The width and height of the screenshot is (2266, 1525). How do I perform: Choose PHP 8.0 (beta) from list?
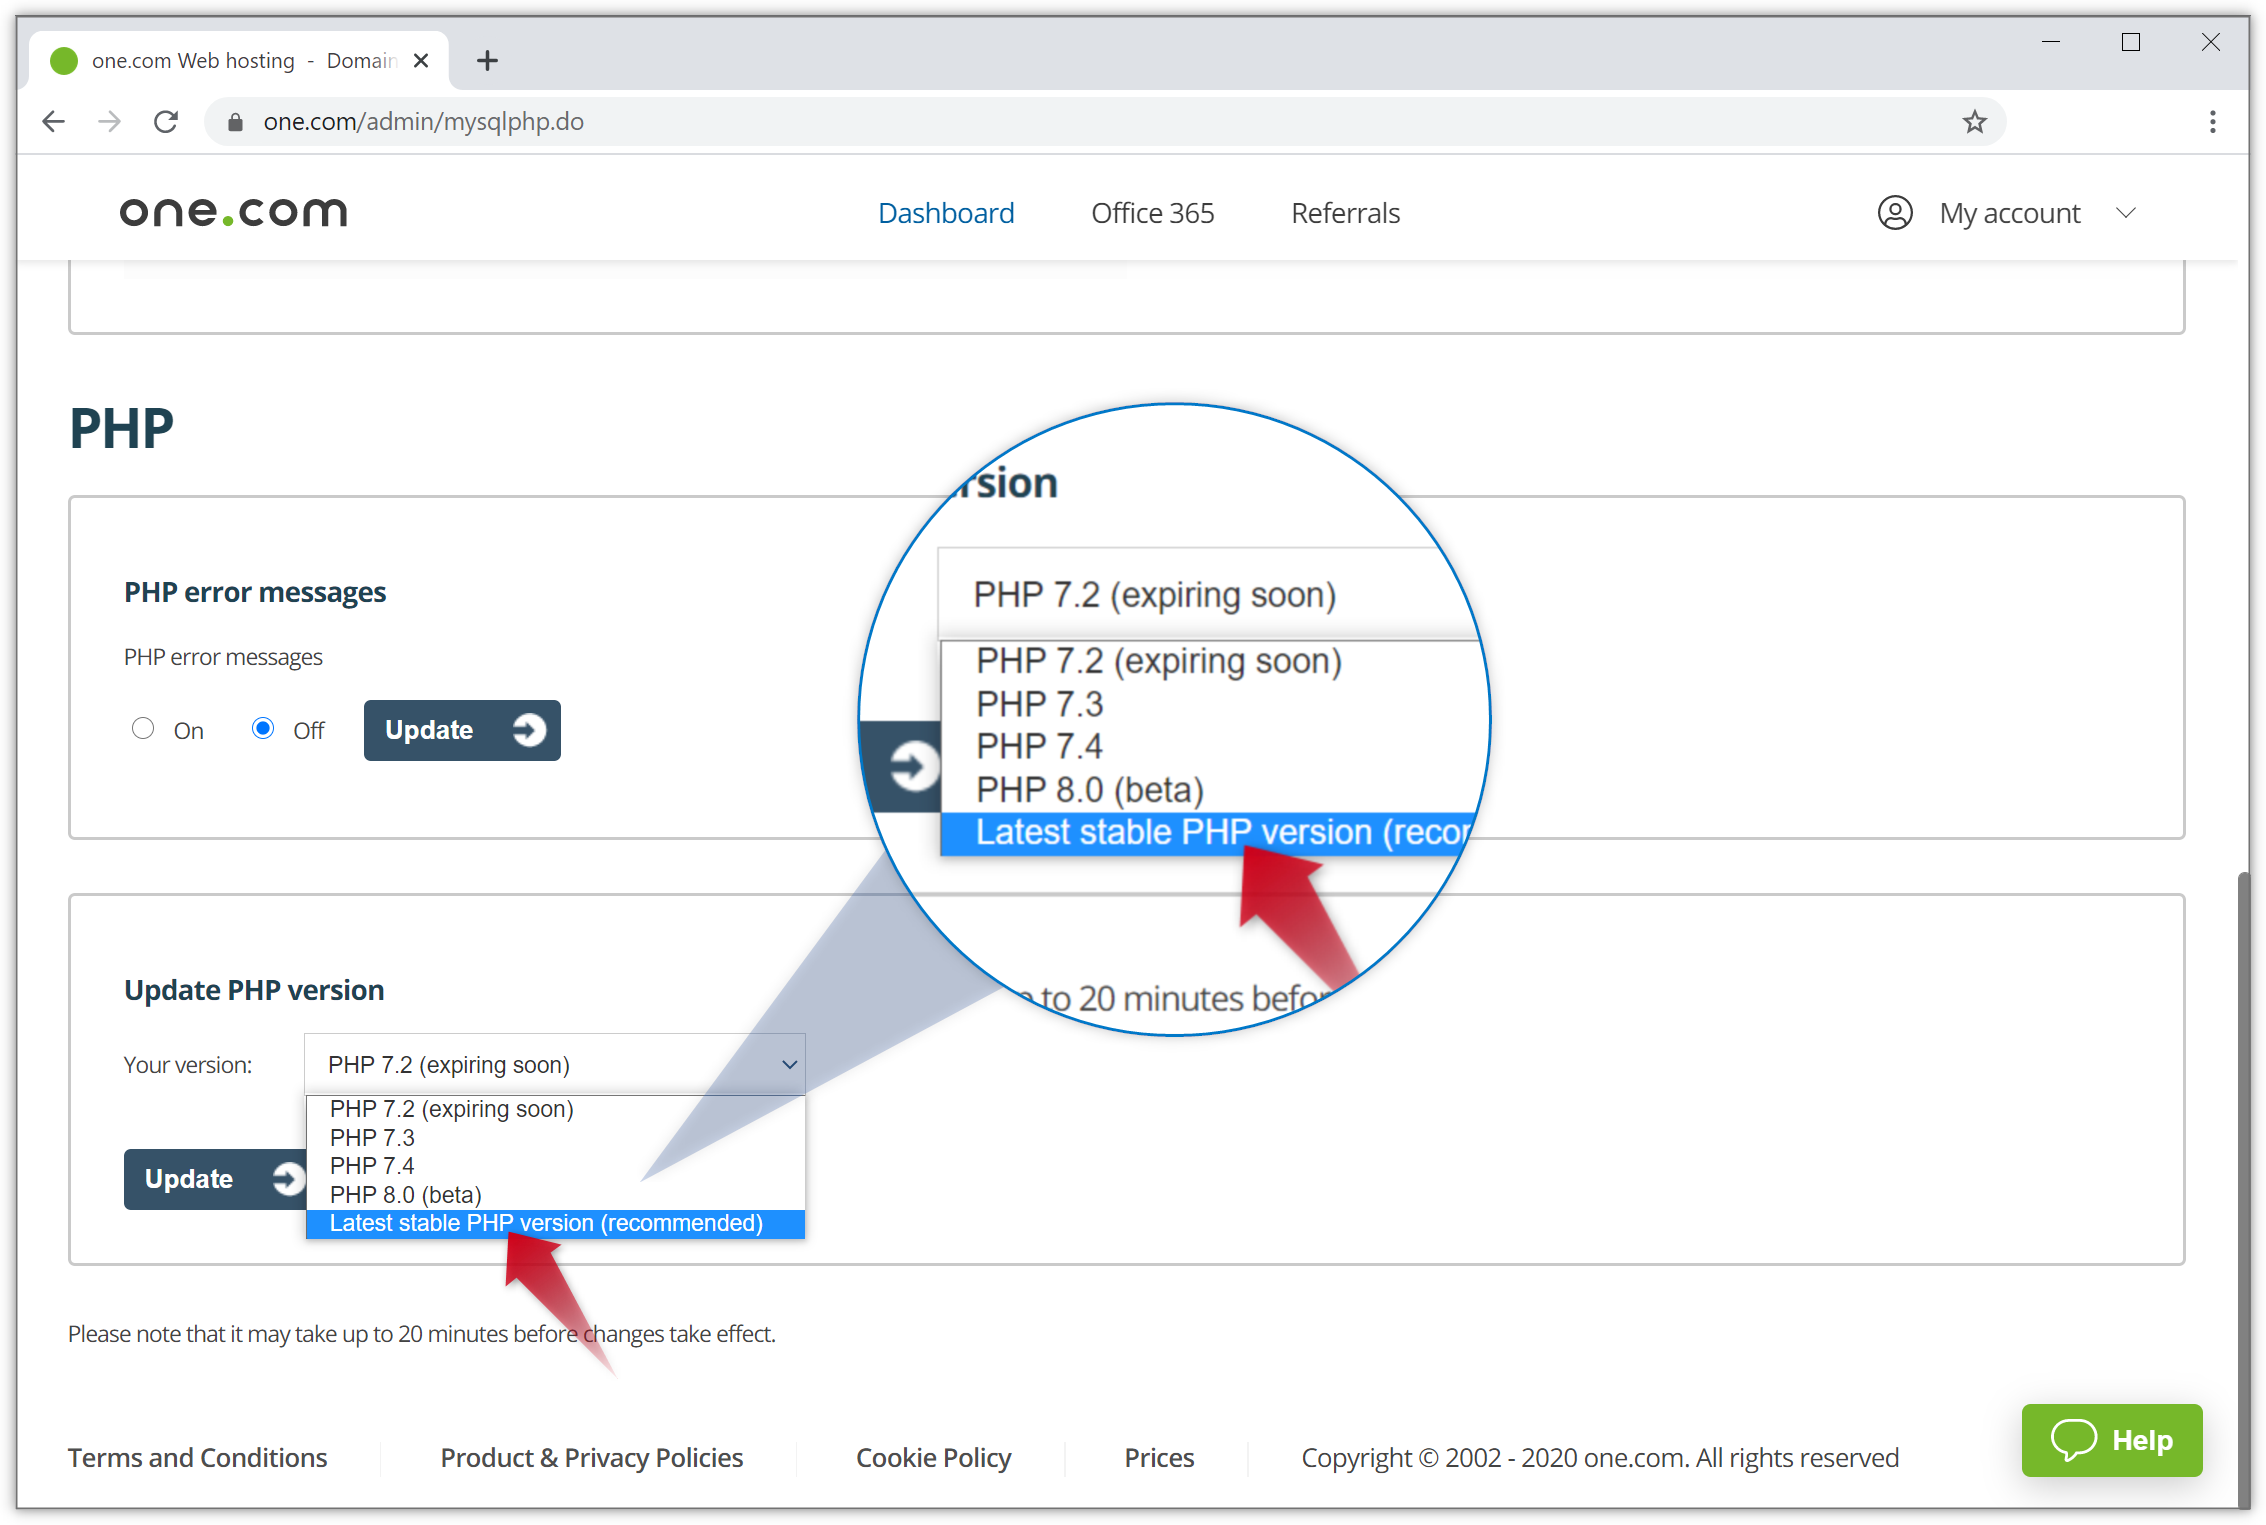555,1195
